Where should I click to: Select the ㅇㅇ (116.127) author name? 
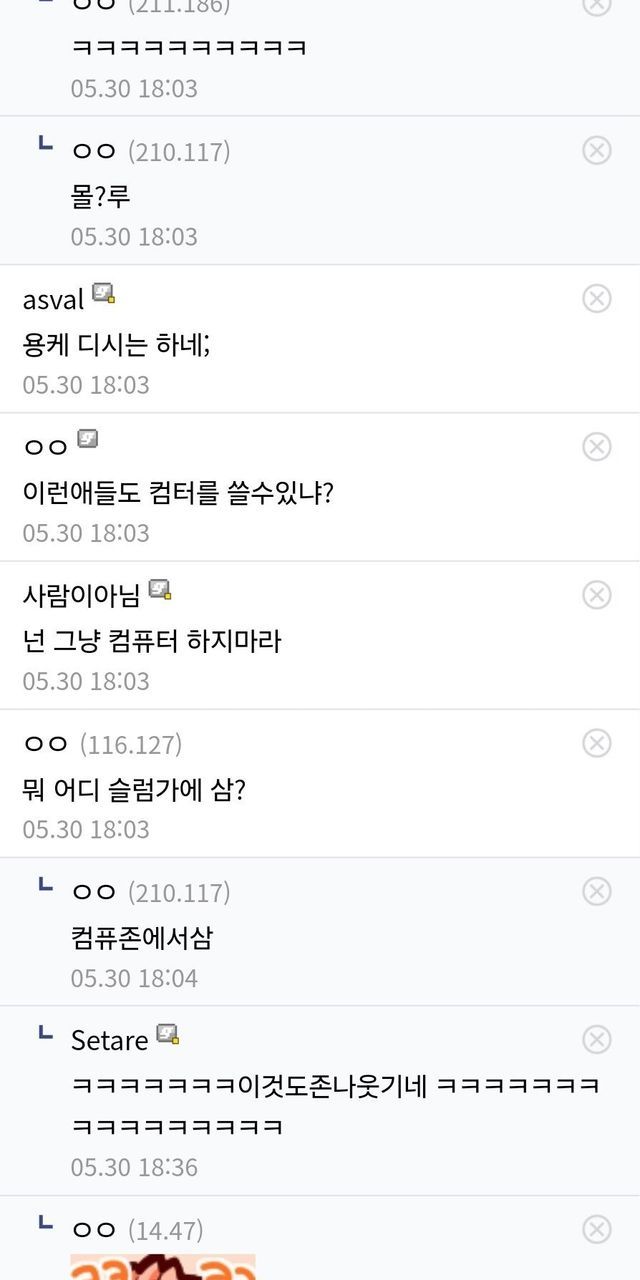pyautogui.click(x=45, y=744)
